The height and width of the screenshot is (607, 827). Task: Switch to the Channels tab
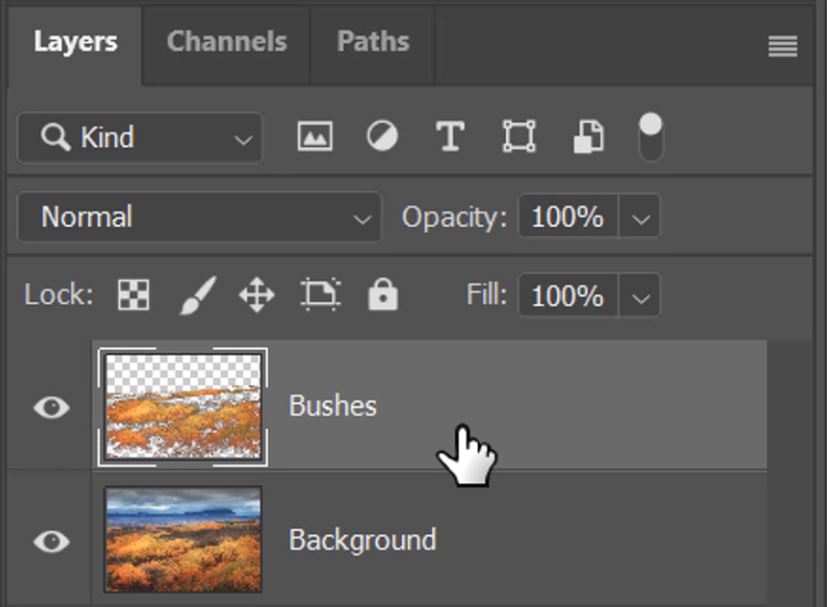coord(226,41)
